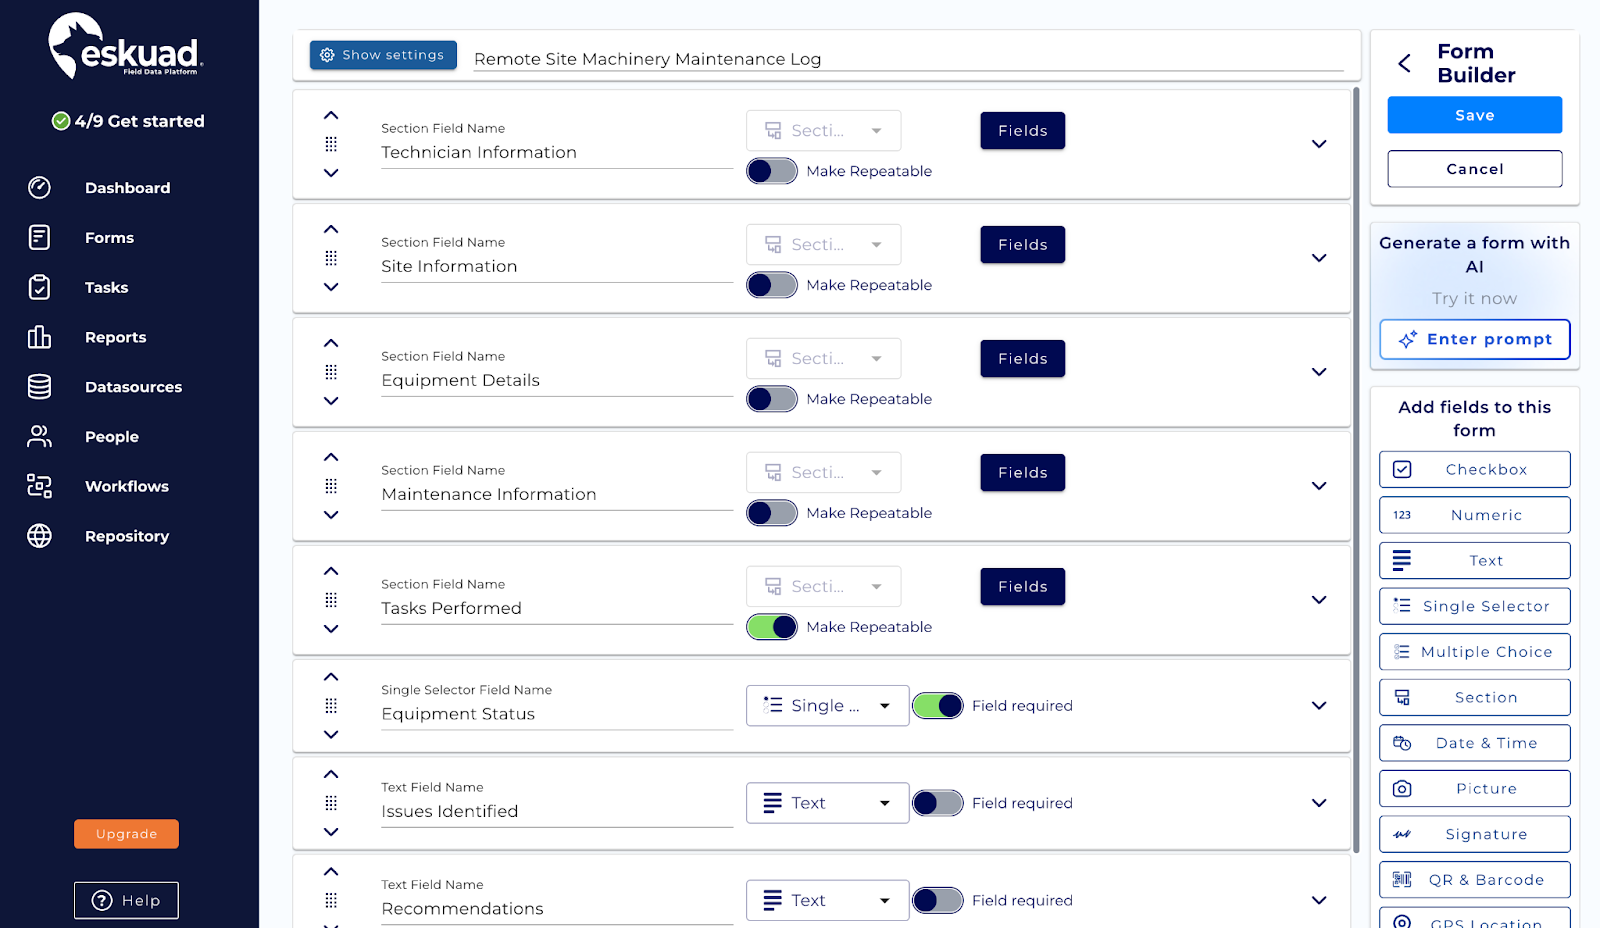Image resolution: width=1600 pixels, height=928 pixels.
Task: Click the Show settings button
Action: pyautogui.click(x=383, y=55)
